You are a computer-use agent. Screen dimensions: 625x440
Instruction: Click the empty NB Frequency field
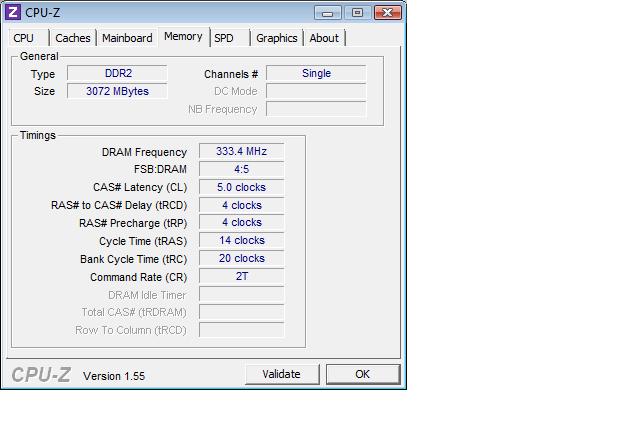click(316, 109)
